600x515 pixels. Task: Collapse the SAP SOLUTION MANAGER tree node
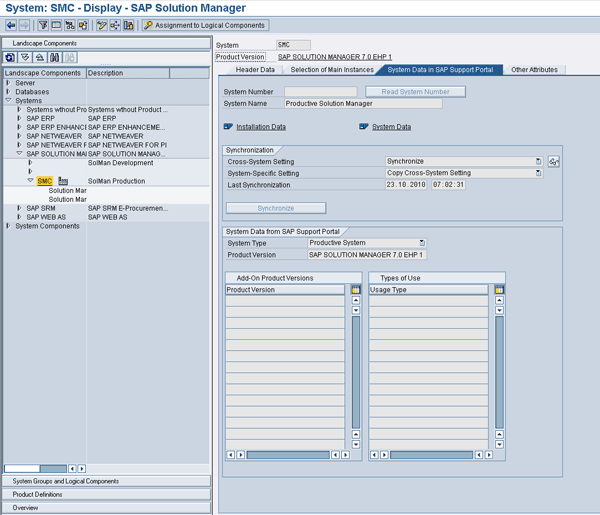point(19,154)
